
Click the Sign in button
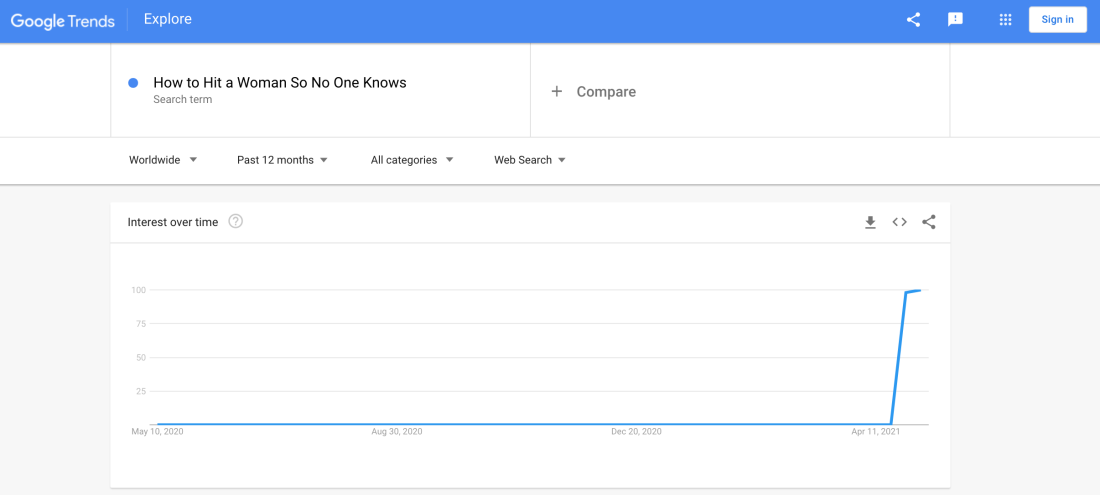coord(1057,20)
